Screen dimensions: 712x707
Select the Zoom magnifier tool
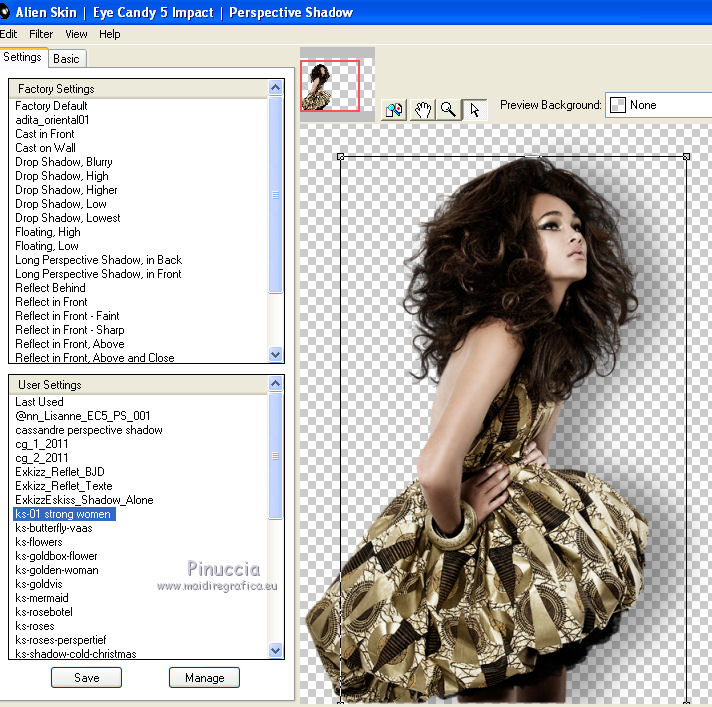tap(448, 110)
